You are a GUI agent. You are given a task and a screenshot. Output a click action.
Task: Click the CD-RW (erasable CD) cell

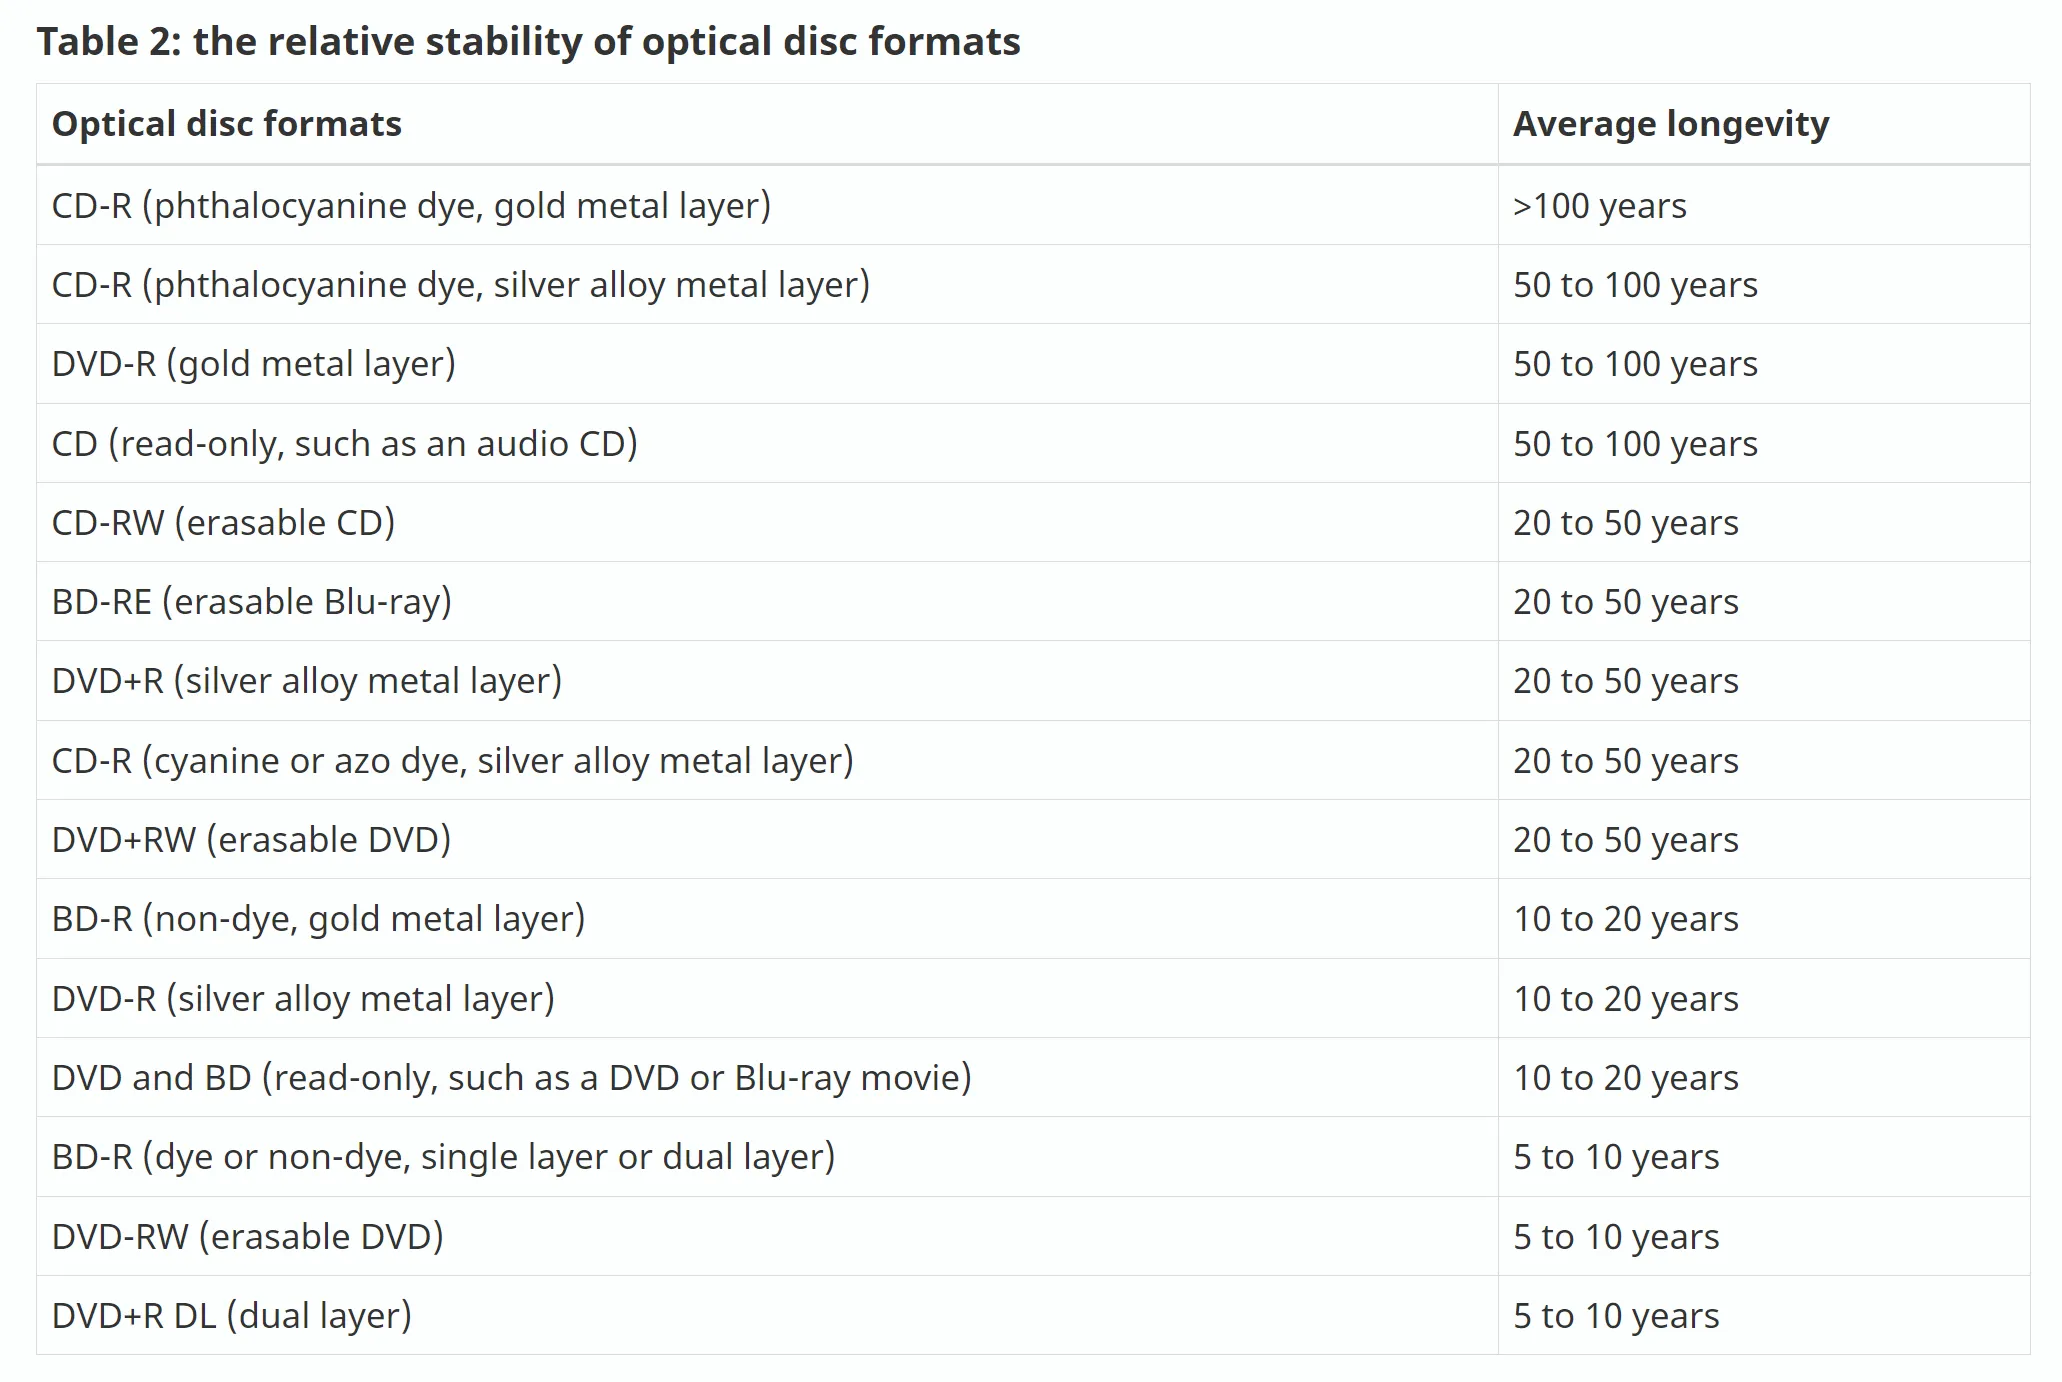(x=223, y=523)
